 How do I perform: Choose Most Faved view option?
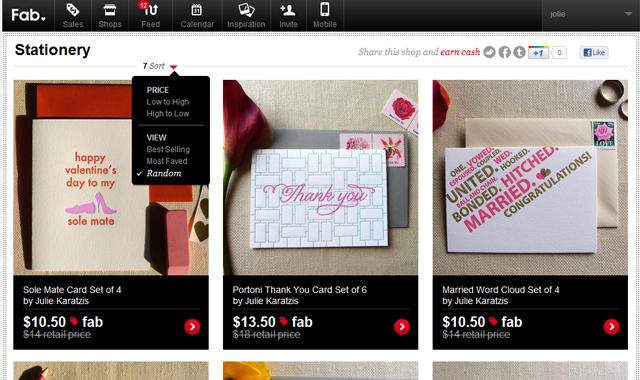click(x=167, y=161)
